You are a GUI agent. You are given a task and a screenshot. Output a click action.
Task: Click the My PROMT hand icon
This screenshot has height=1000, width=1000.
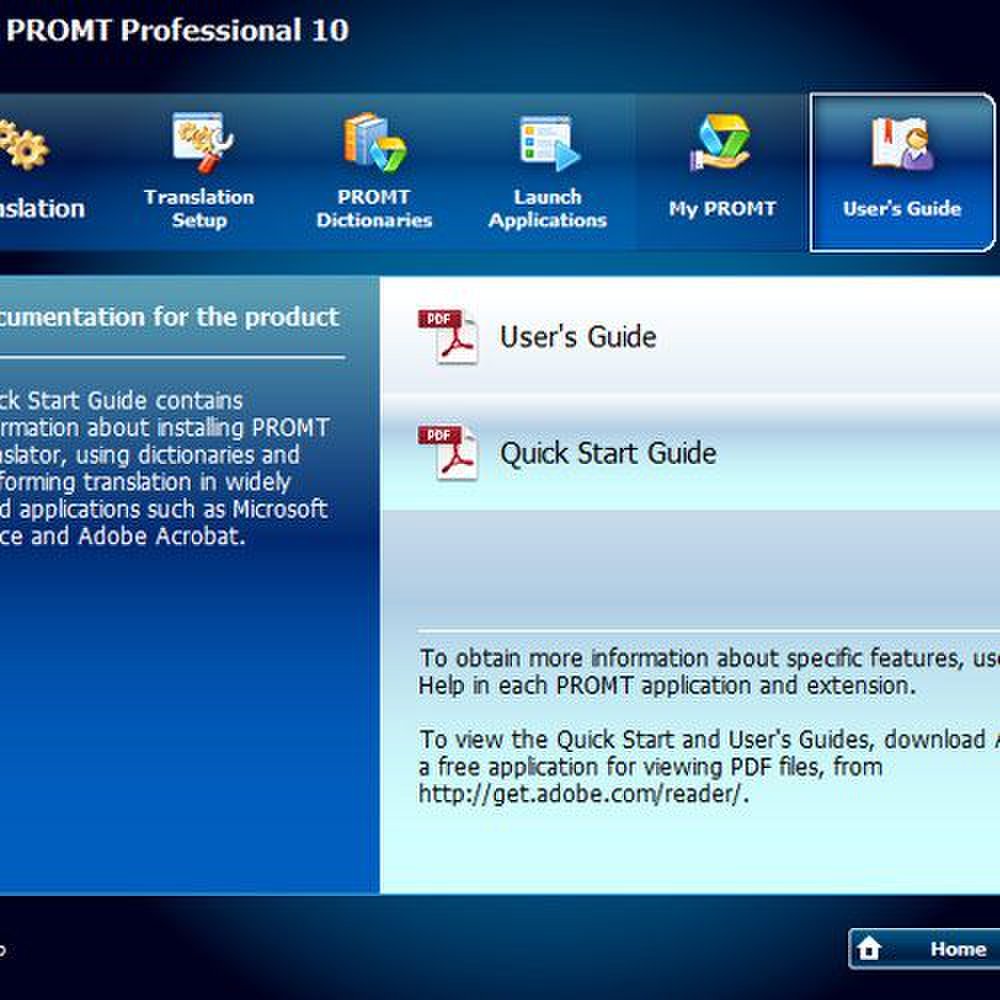(x=721, y=143)
